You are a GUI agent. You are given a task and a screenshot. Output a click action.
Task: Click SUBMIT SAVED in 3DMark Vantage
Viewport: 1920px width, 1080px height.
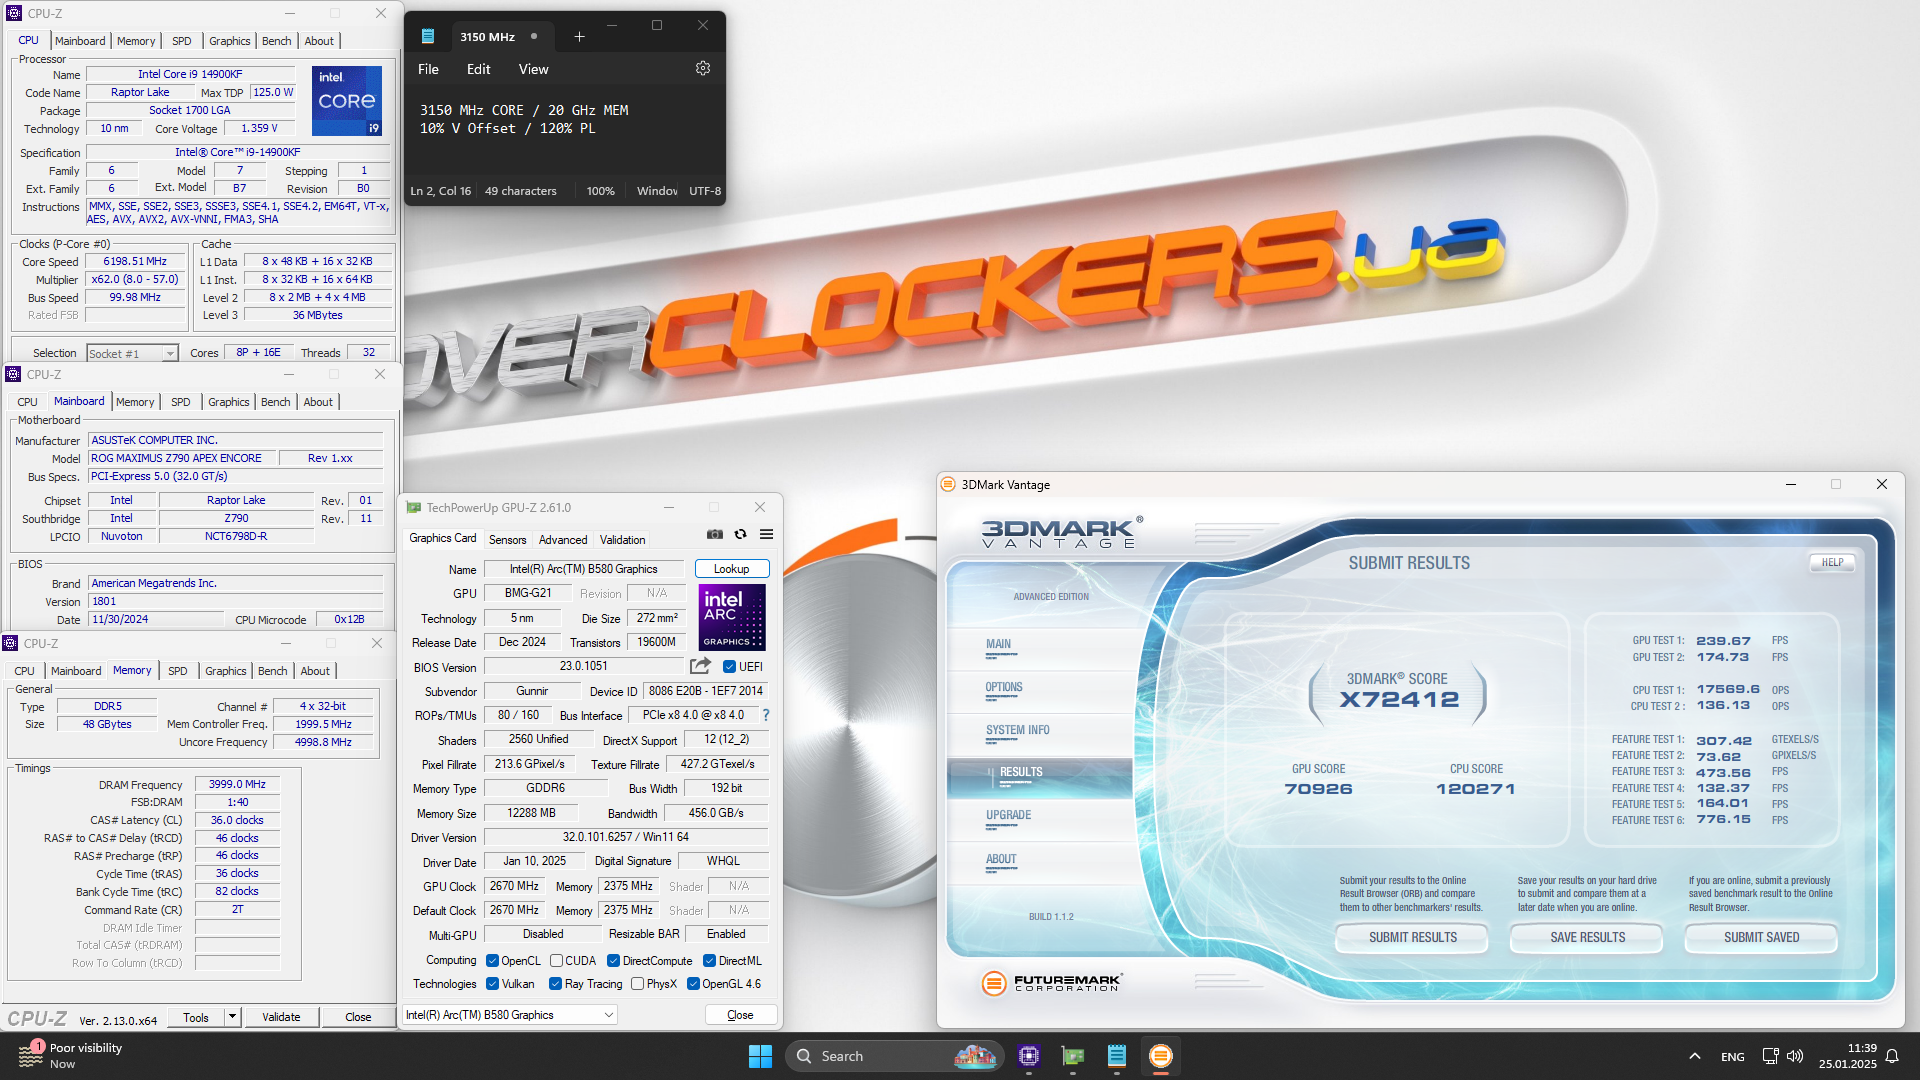point(1761,938)
